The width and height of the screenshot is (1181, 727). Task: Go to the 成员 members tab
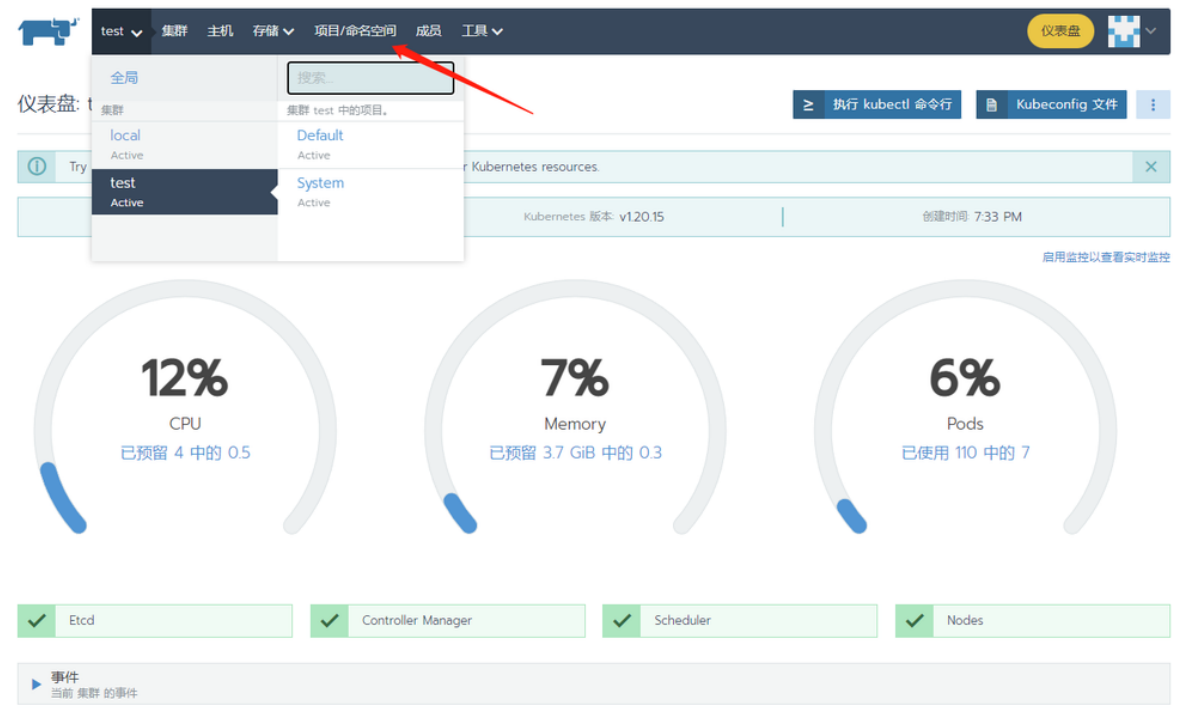[428, 31]
